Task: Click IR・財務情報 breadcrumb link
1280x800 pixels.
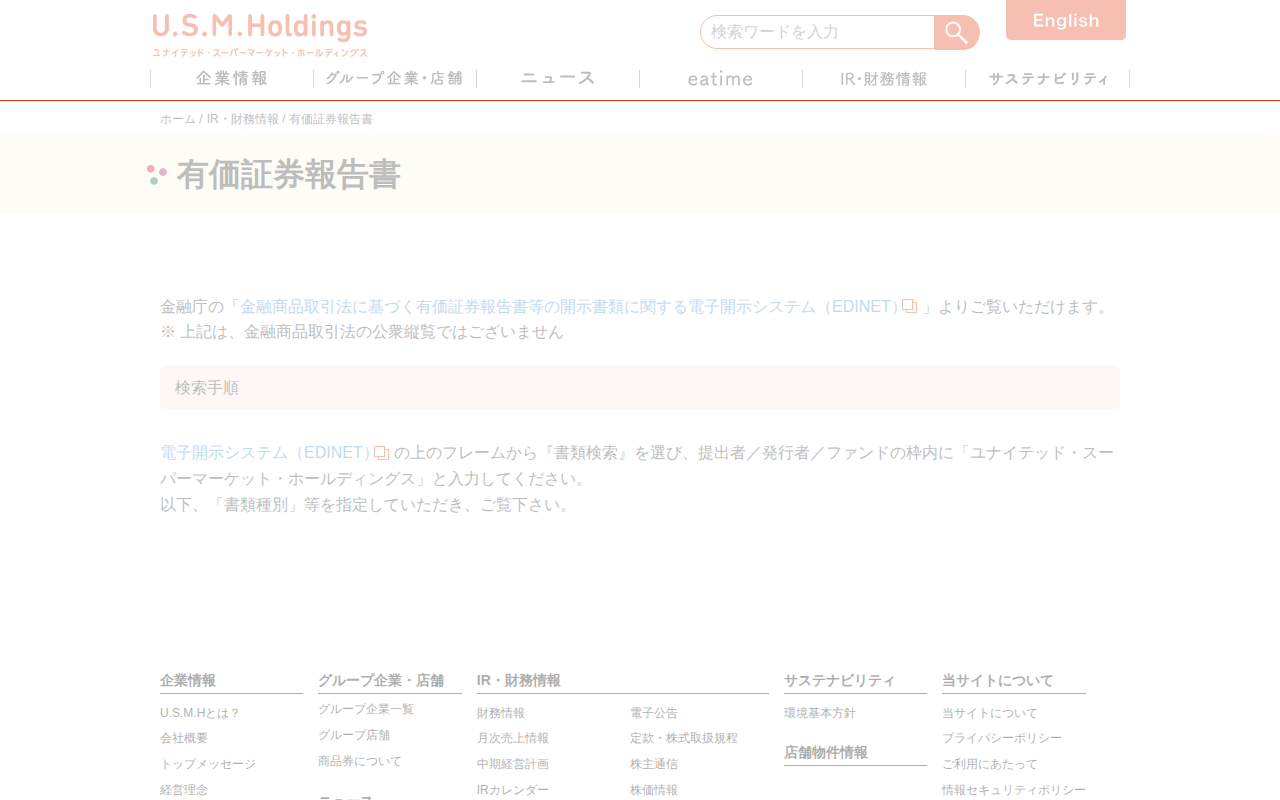Action: 243,119
